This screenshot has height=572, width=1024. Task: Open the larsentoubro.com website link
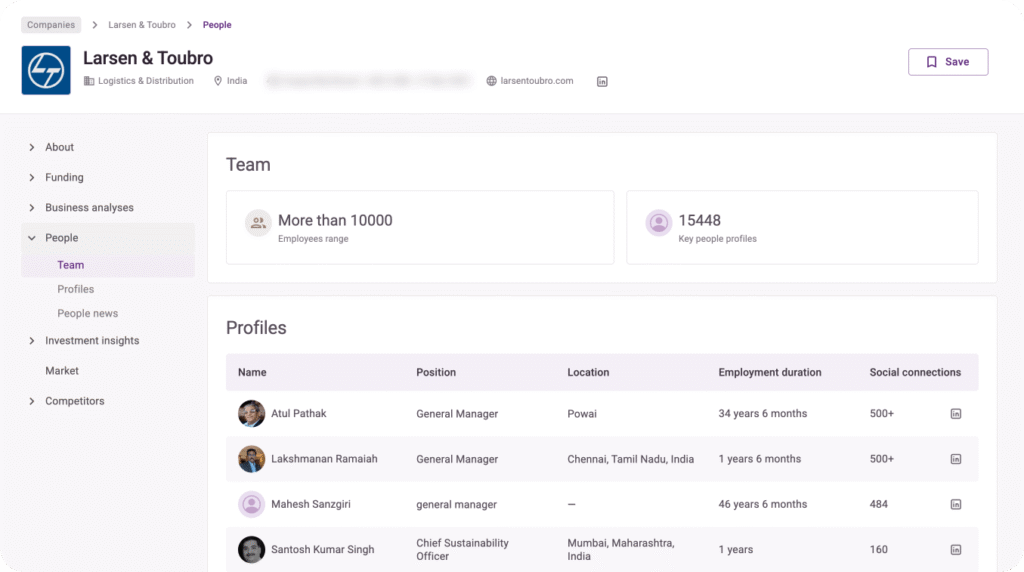pyautogui.click(x=537, y=81)
